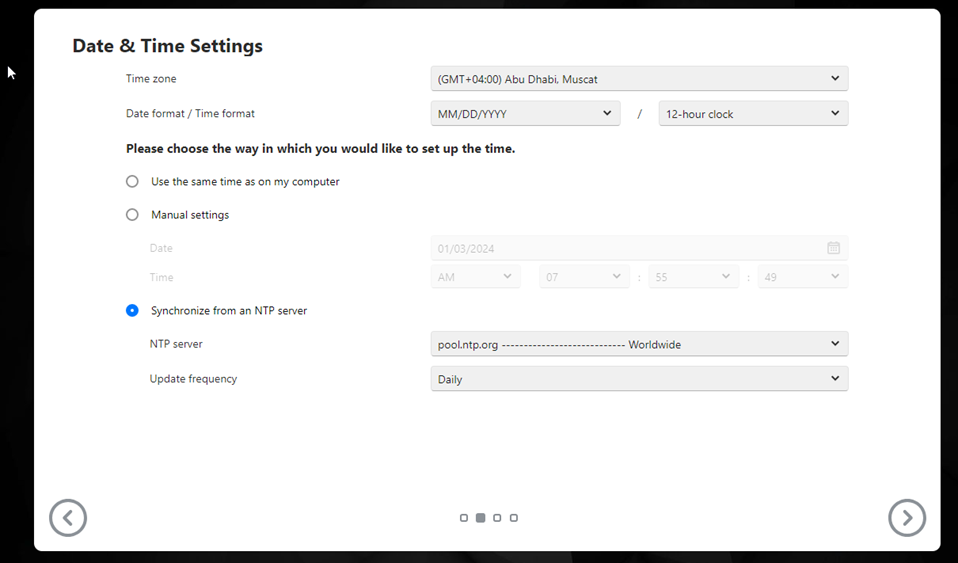Select Synchronize from an NTP server option

click(132, 311)
